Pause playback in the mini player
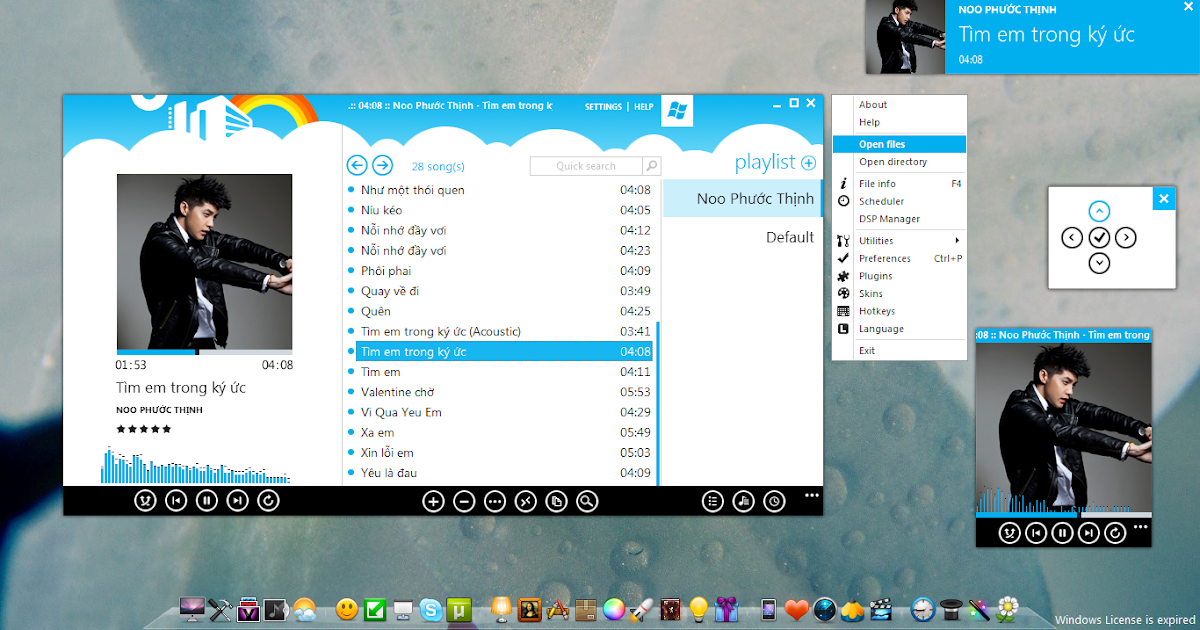Screen dimensions: 1200x630 tap(1063, 533)
